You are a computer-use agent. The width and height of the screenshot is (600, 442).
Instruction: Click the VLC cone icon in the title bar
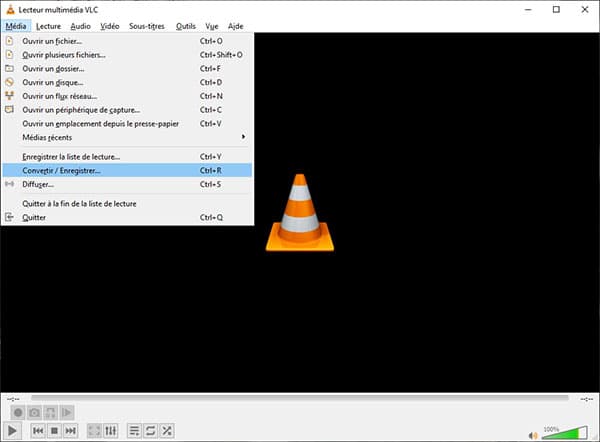pyautogui.click(x=10, y=10)
